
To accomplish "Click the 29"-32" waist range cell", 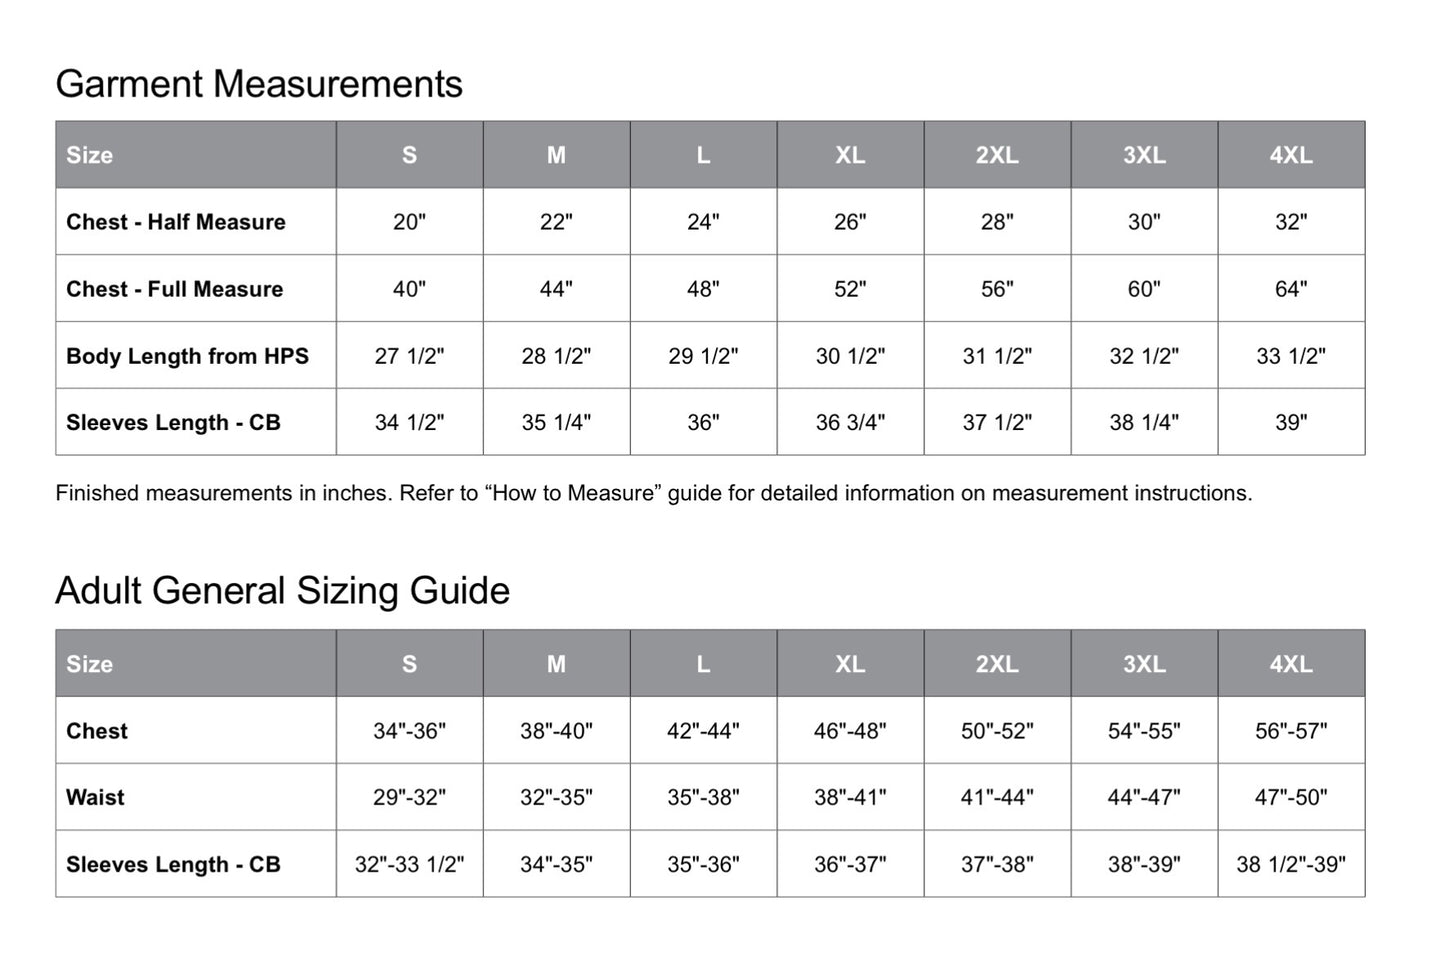I will click(409, 797).
